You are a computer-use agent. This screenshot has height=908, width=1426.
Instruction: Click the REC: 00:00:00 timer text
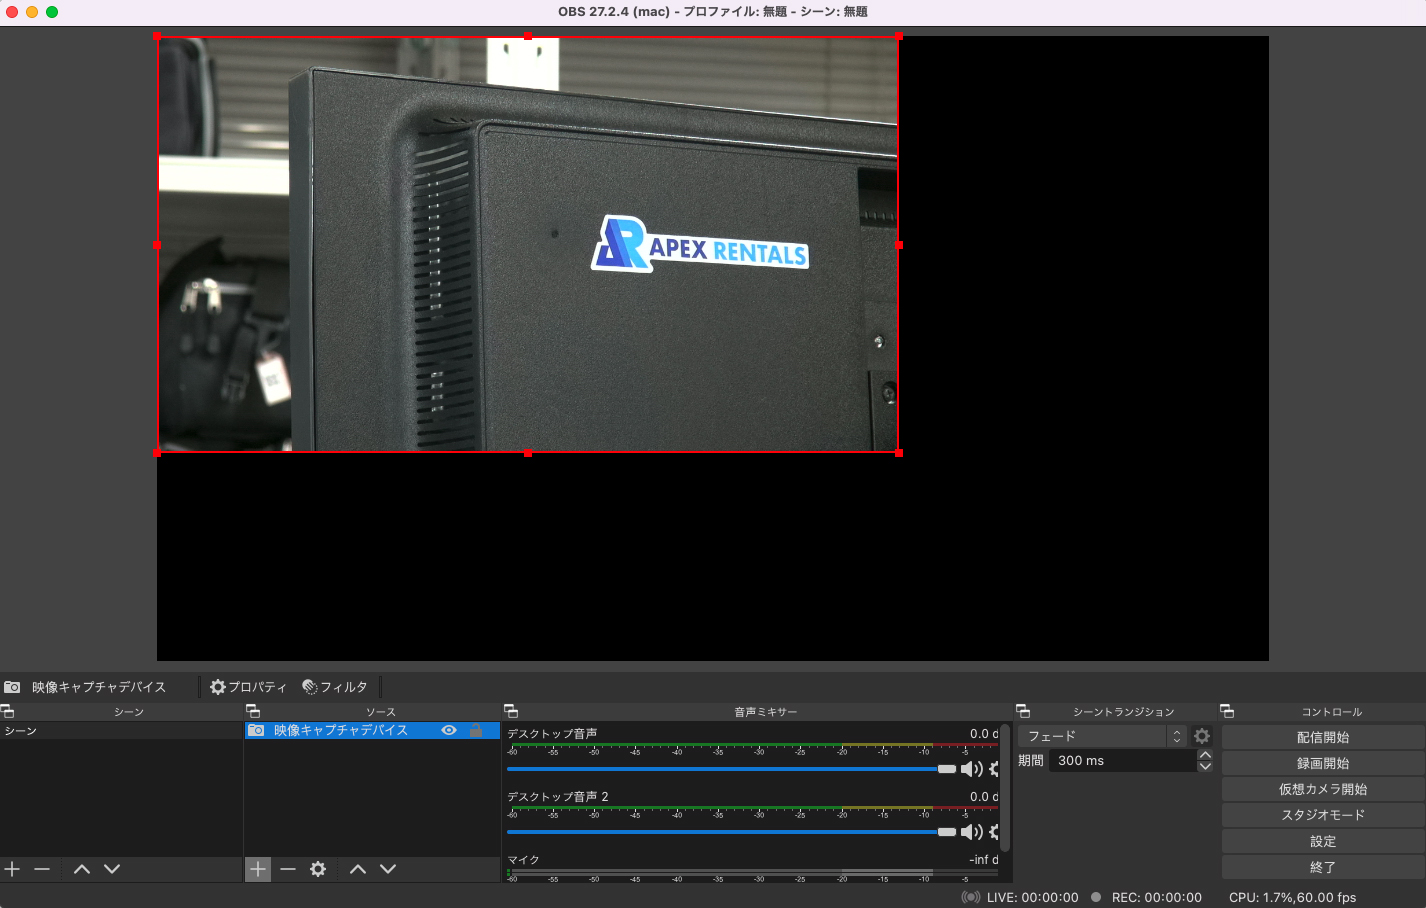coord(1157,897)
